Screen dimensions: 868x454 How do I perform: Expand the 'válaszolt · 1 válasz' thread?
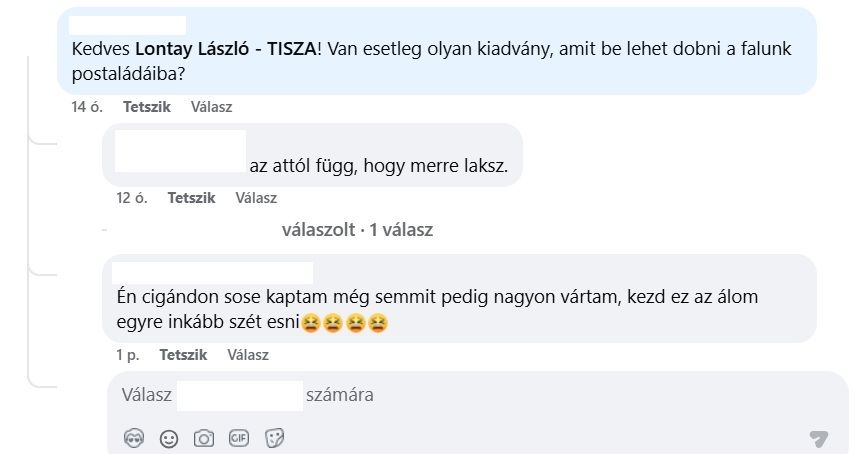357,230
